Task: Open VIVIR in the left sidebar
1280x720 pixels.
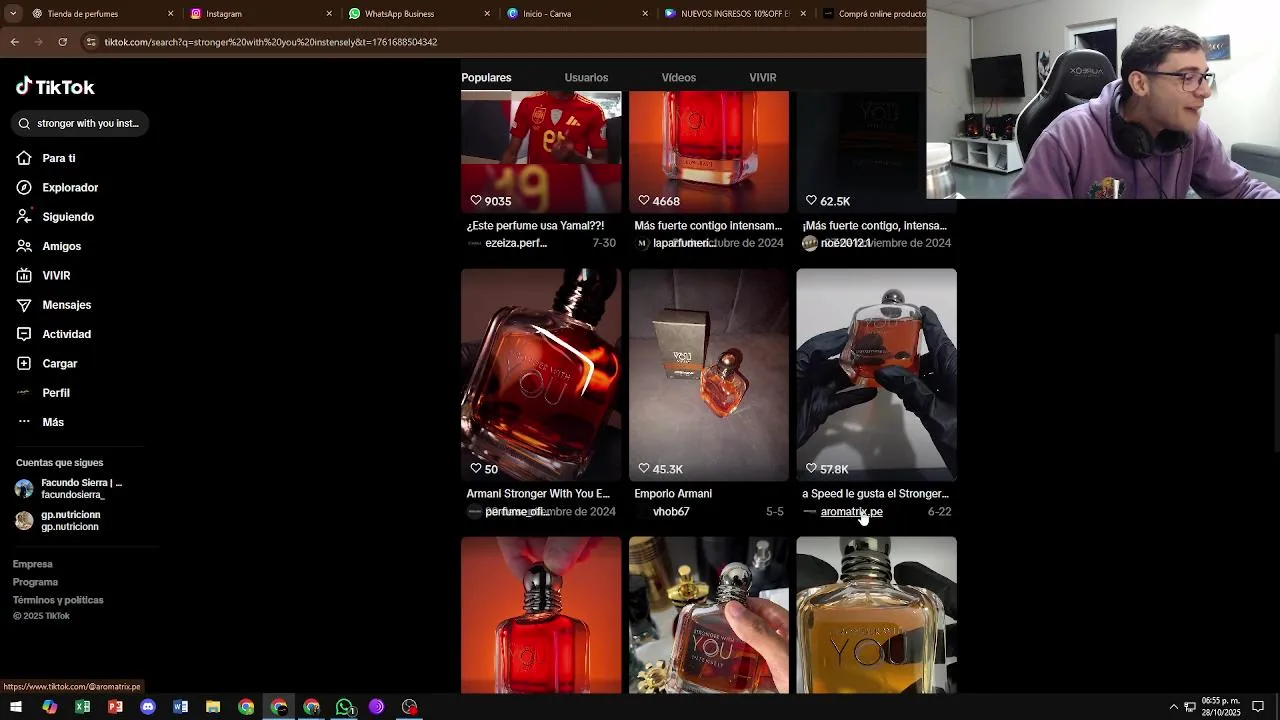Action: click(43, 275)
